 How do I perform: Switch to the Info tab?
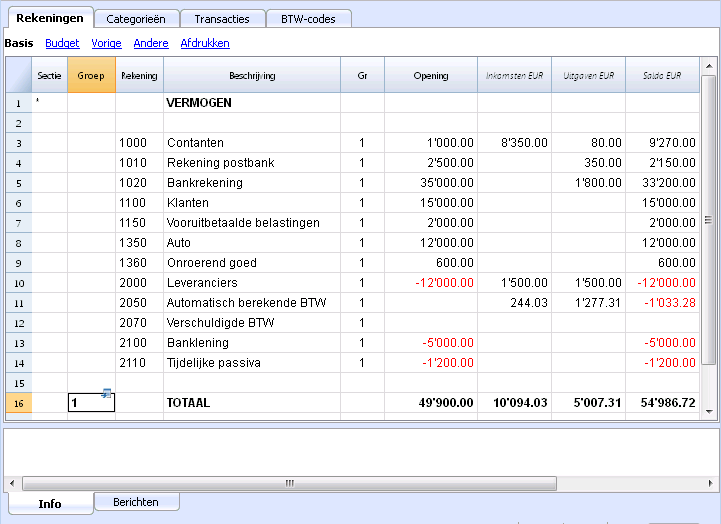[x=50, y=504]
